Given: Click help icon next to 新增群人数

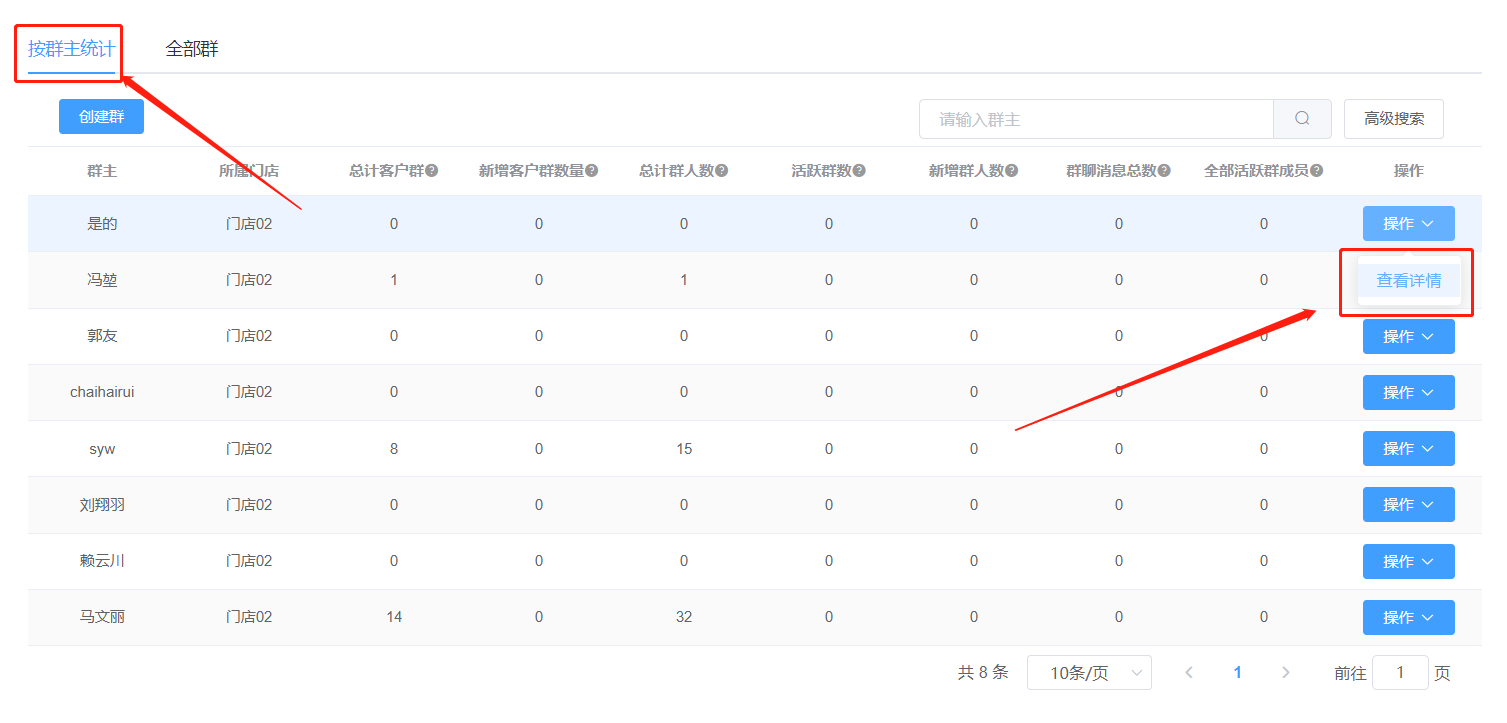Looking at the screenshot, I should [x=1012, y=171].
